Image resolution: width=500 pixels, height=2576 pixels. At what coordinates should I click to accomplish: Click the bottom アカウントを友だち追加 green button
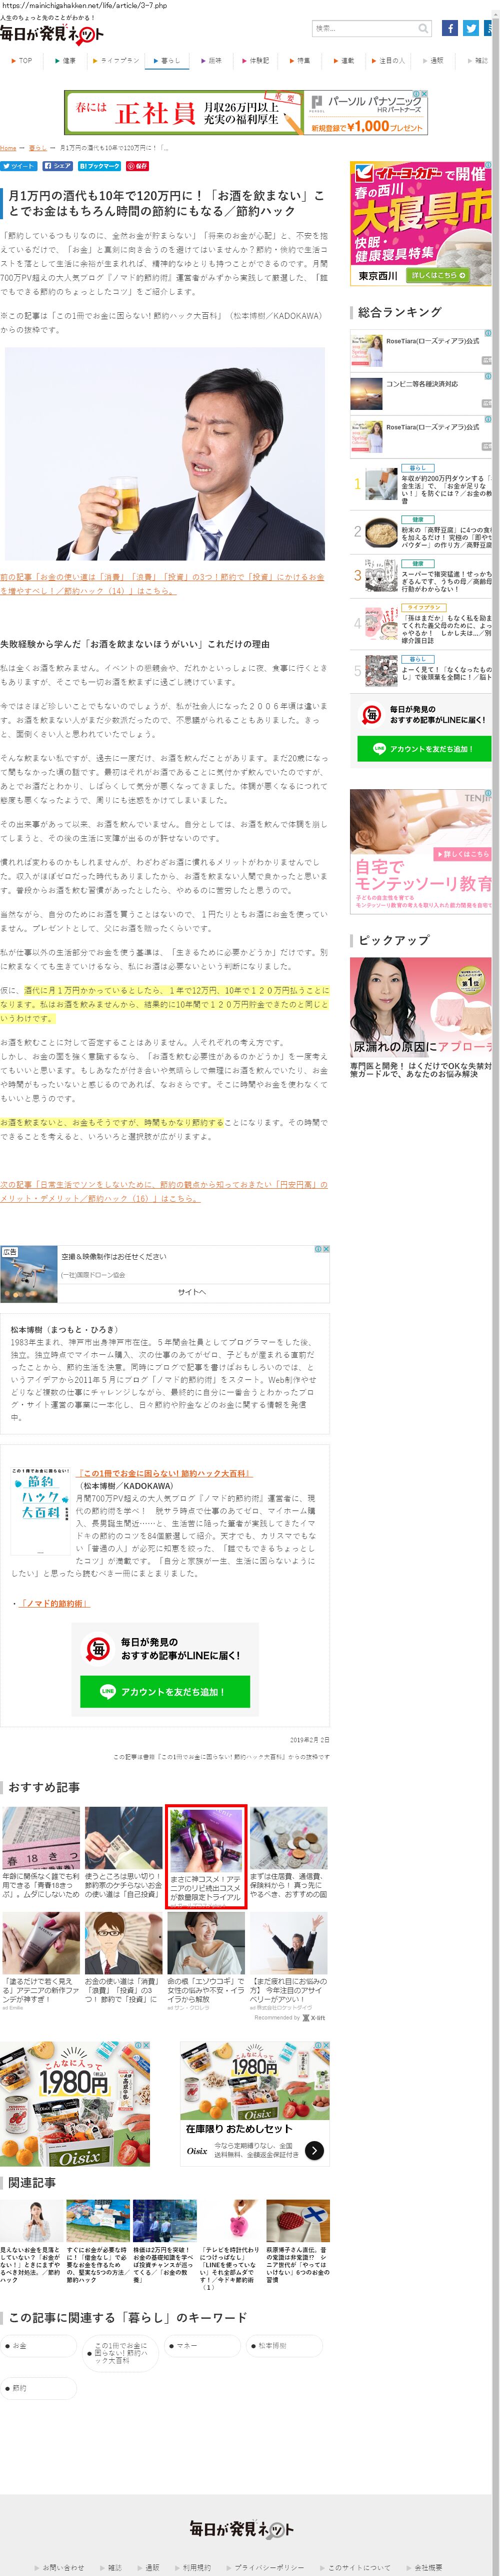tap(165, 1691)
